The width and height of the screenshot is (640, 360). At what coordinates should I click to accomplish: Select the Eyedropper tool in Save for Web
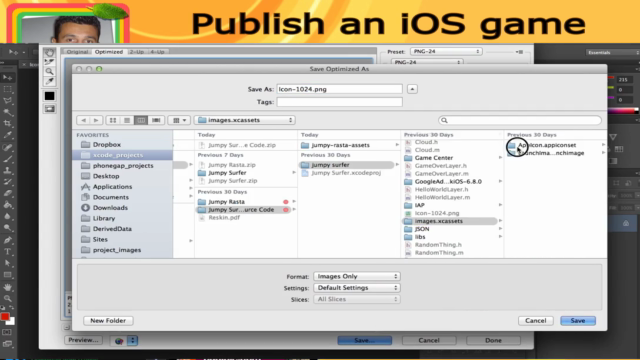pyautogui.click(x=49, y=82)
